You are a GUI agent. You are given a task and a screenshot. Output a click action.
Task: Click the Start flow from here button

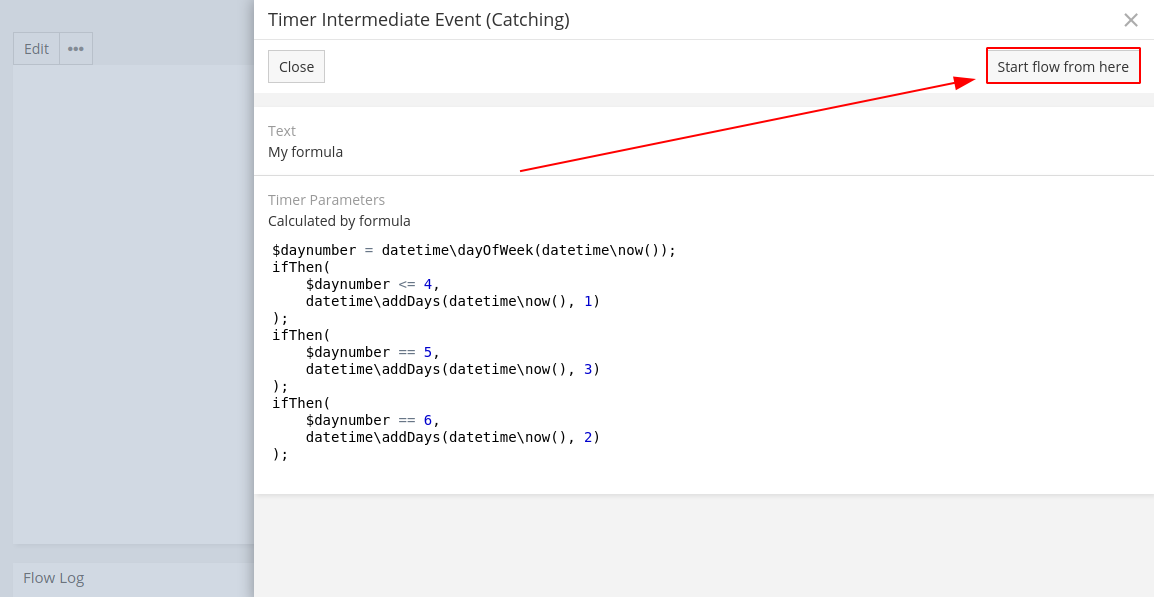[1062, 67]
